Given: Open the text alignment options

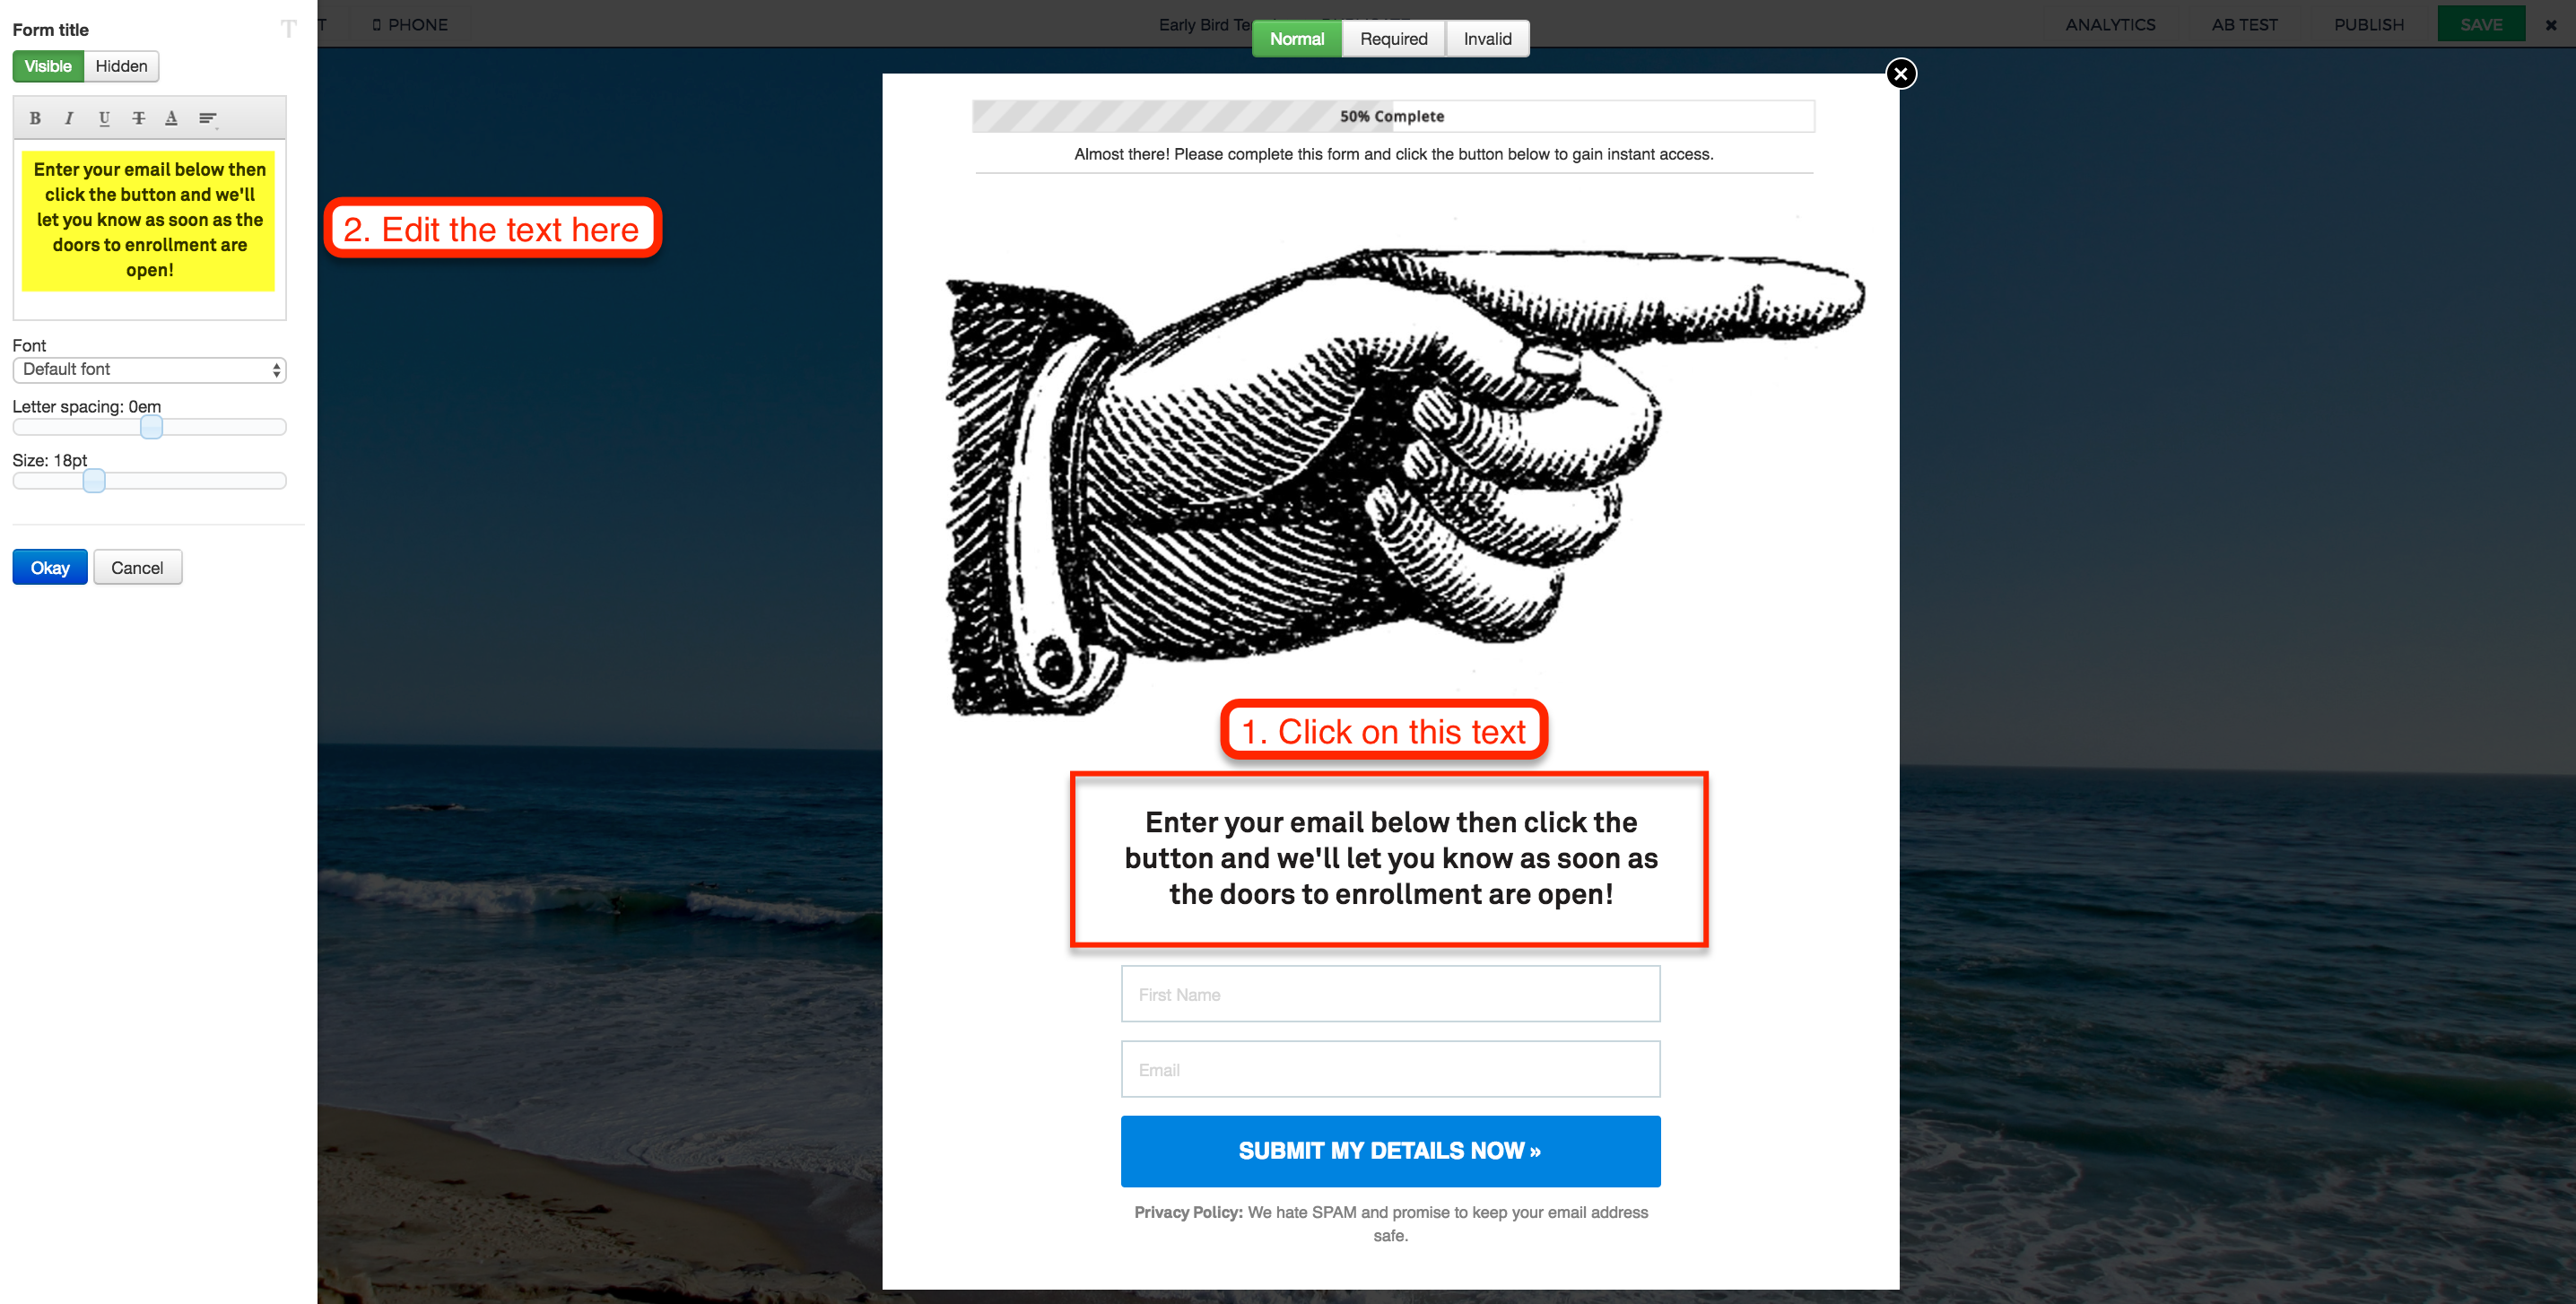Looking at the screenshot, I should pos(208,118).
